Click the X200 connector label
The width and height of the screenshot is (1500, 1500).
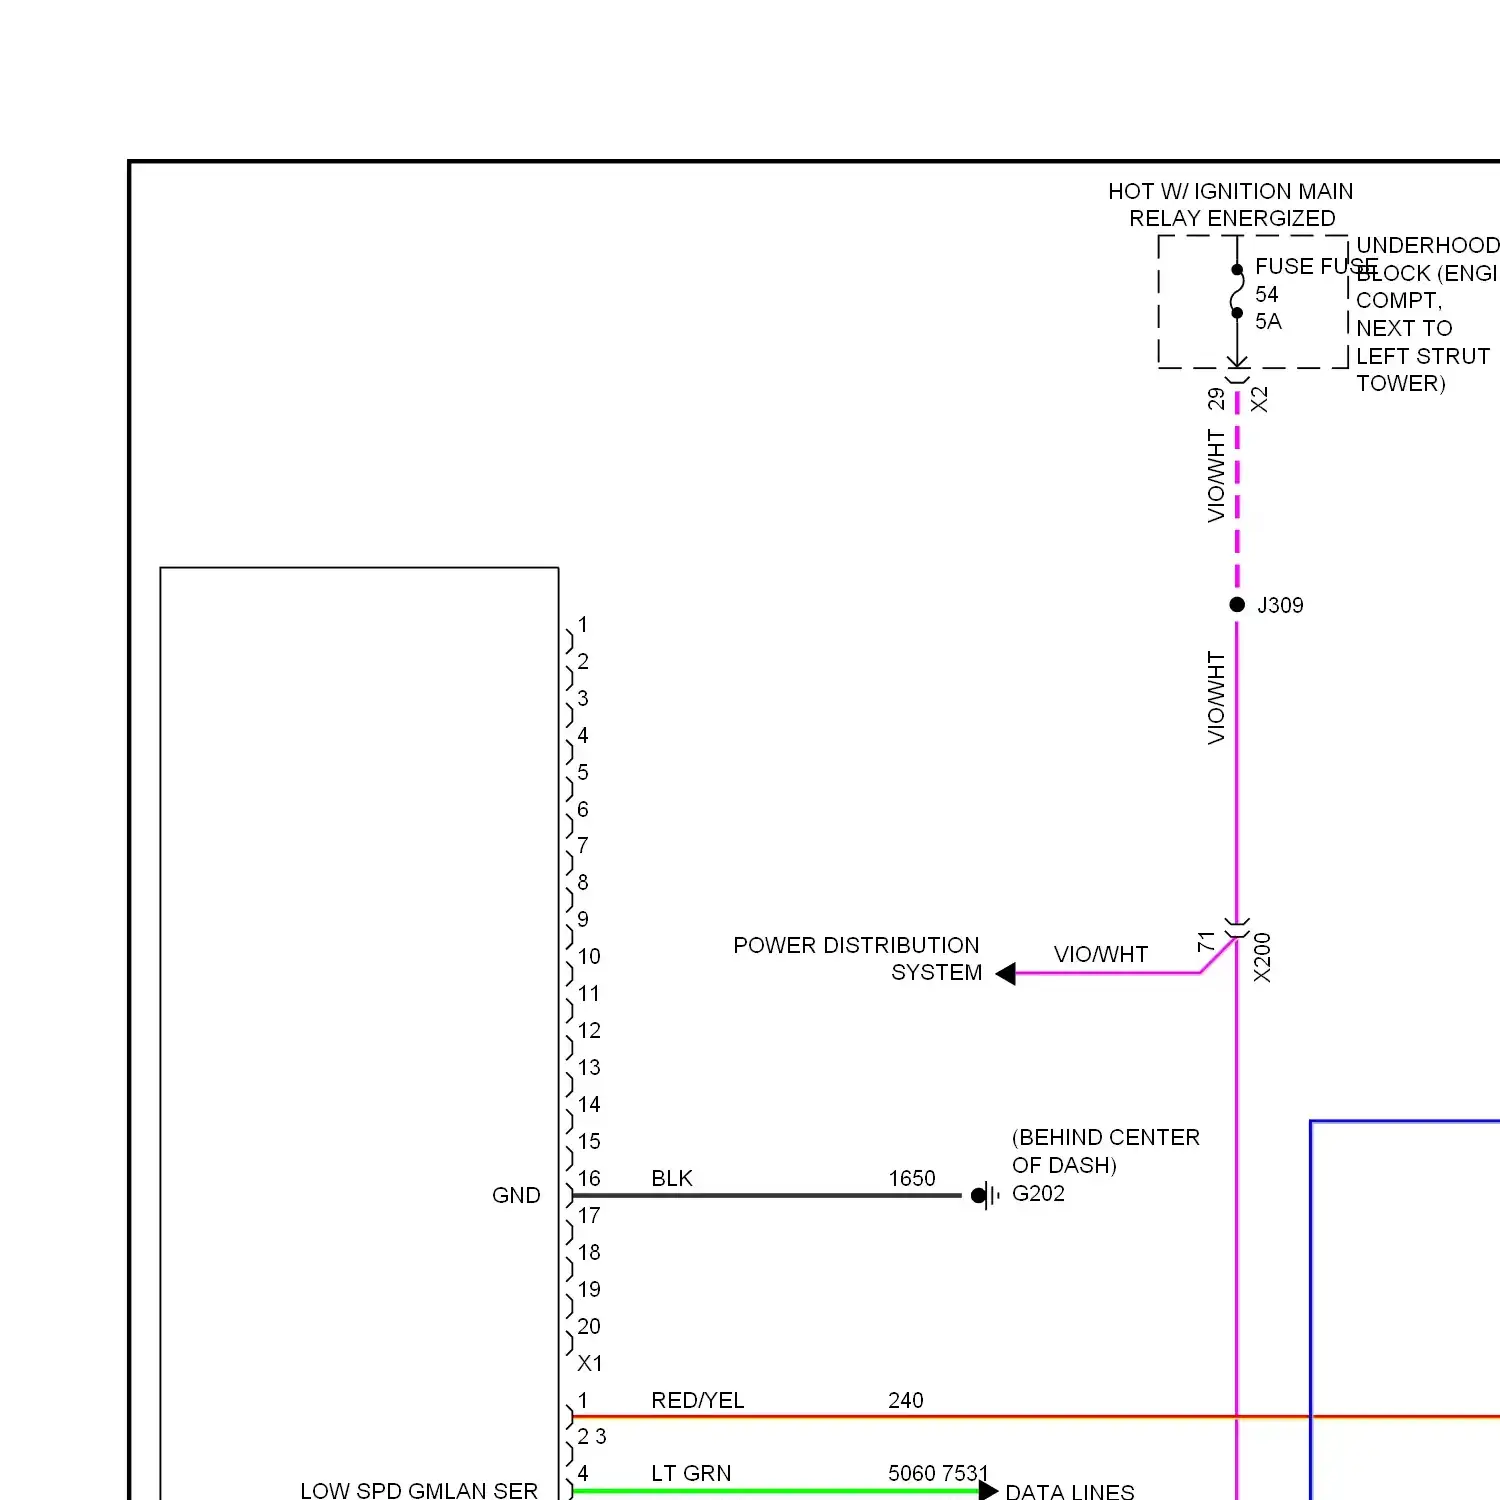tap(1262, 958)
